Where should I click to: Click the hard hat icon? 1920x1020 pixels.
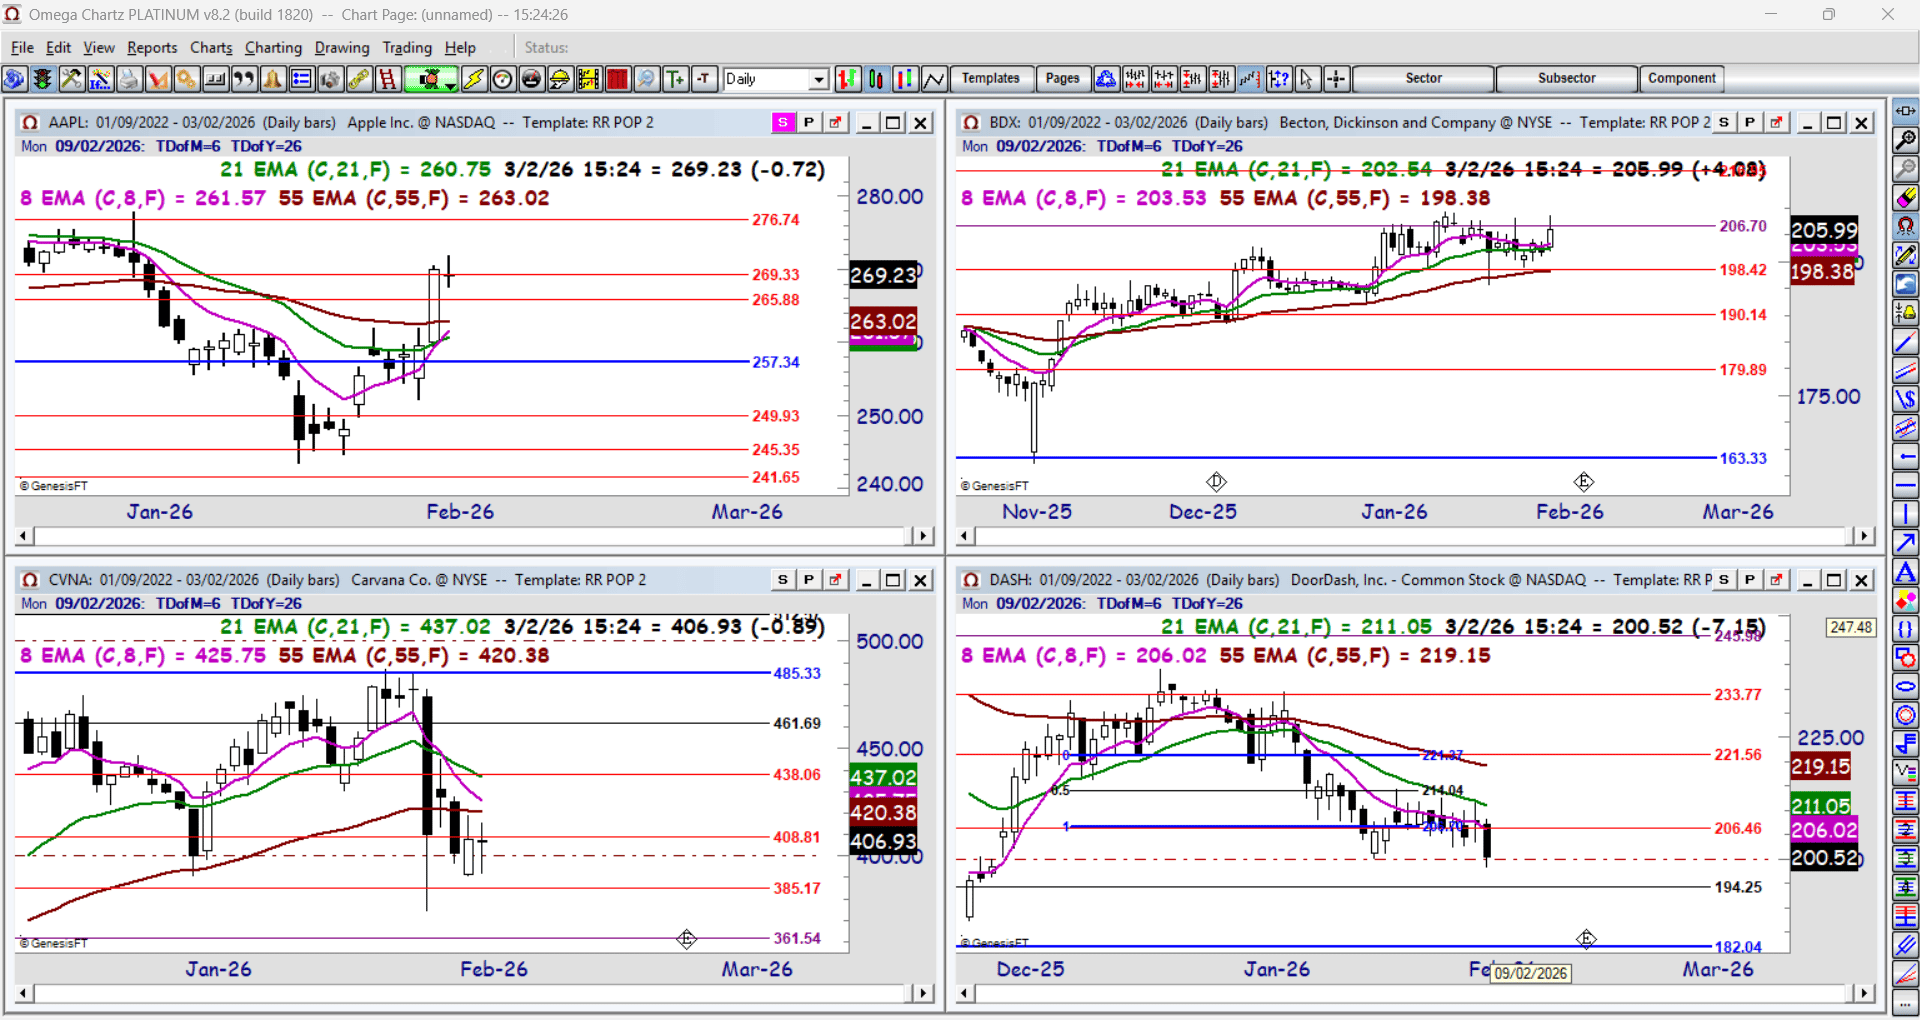click(560, 79)
